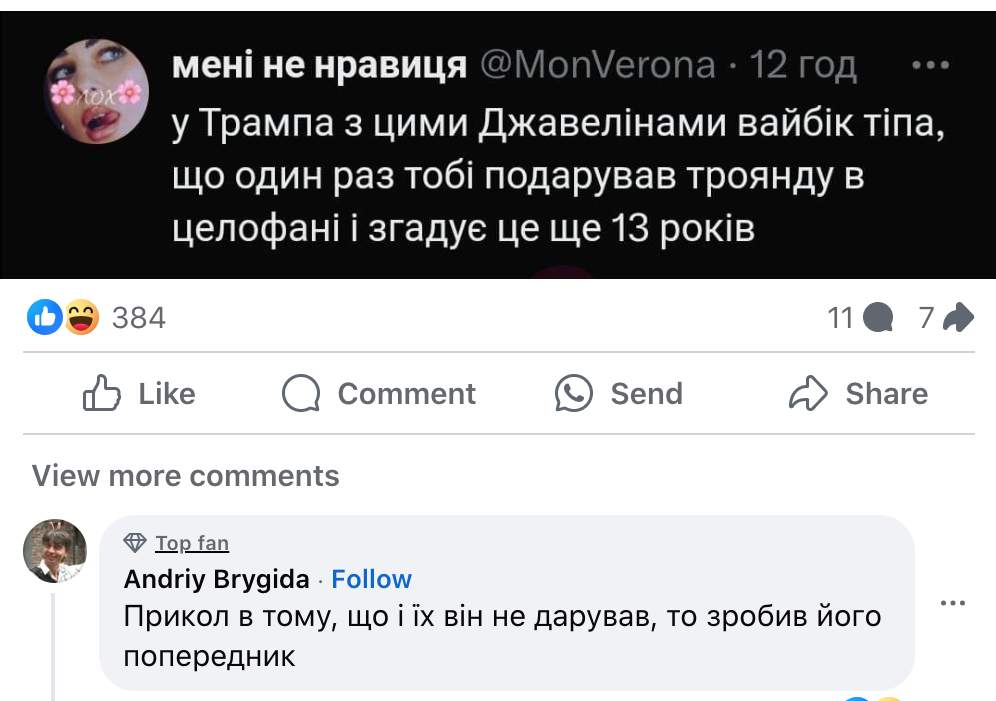Expand View more comments

pos(186,476)
